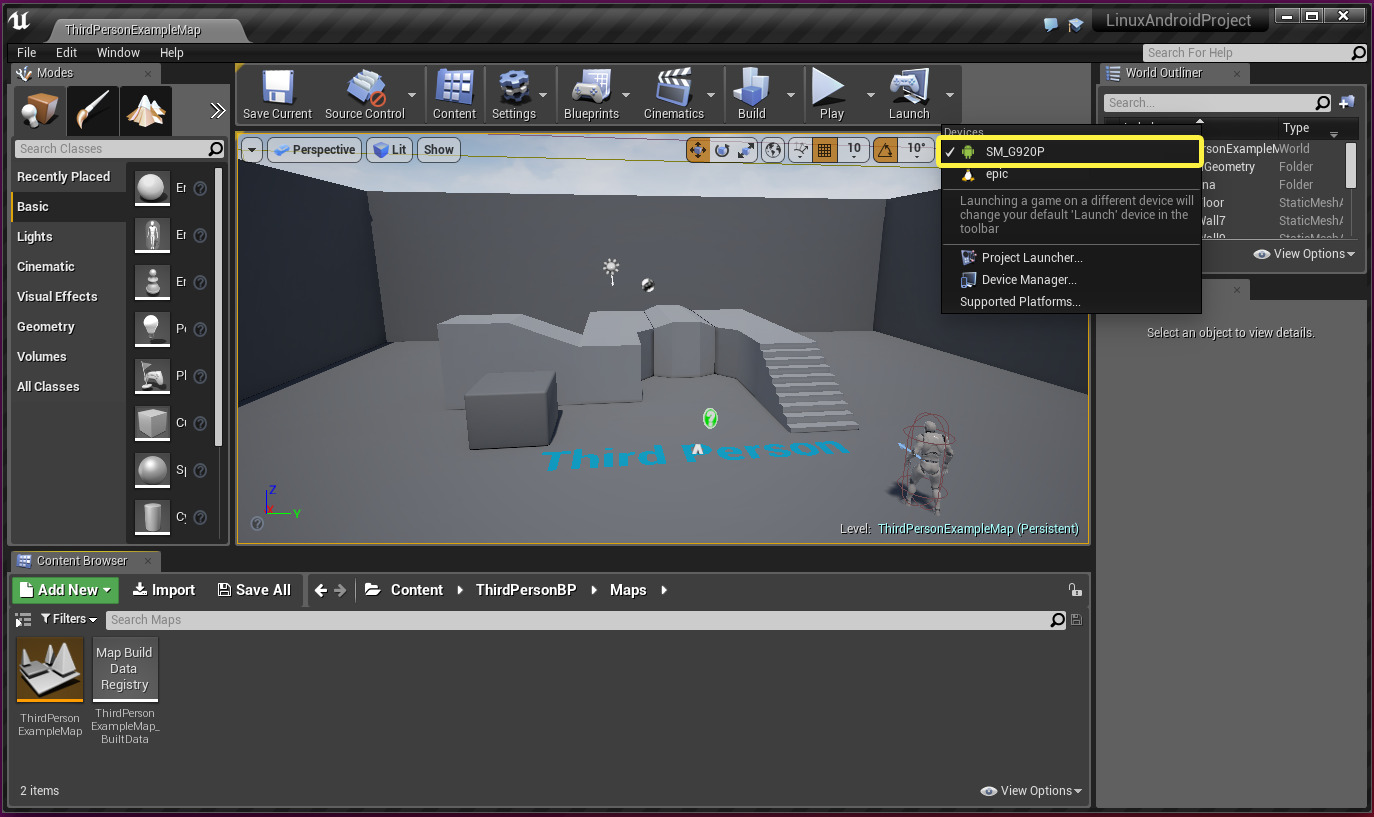Viewport: 1374px width, 817px height.
Task: Select the Paint mode brush icon
Action: tap(93, 110)
